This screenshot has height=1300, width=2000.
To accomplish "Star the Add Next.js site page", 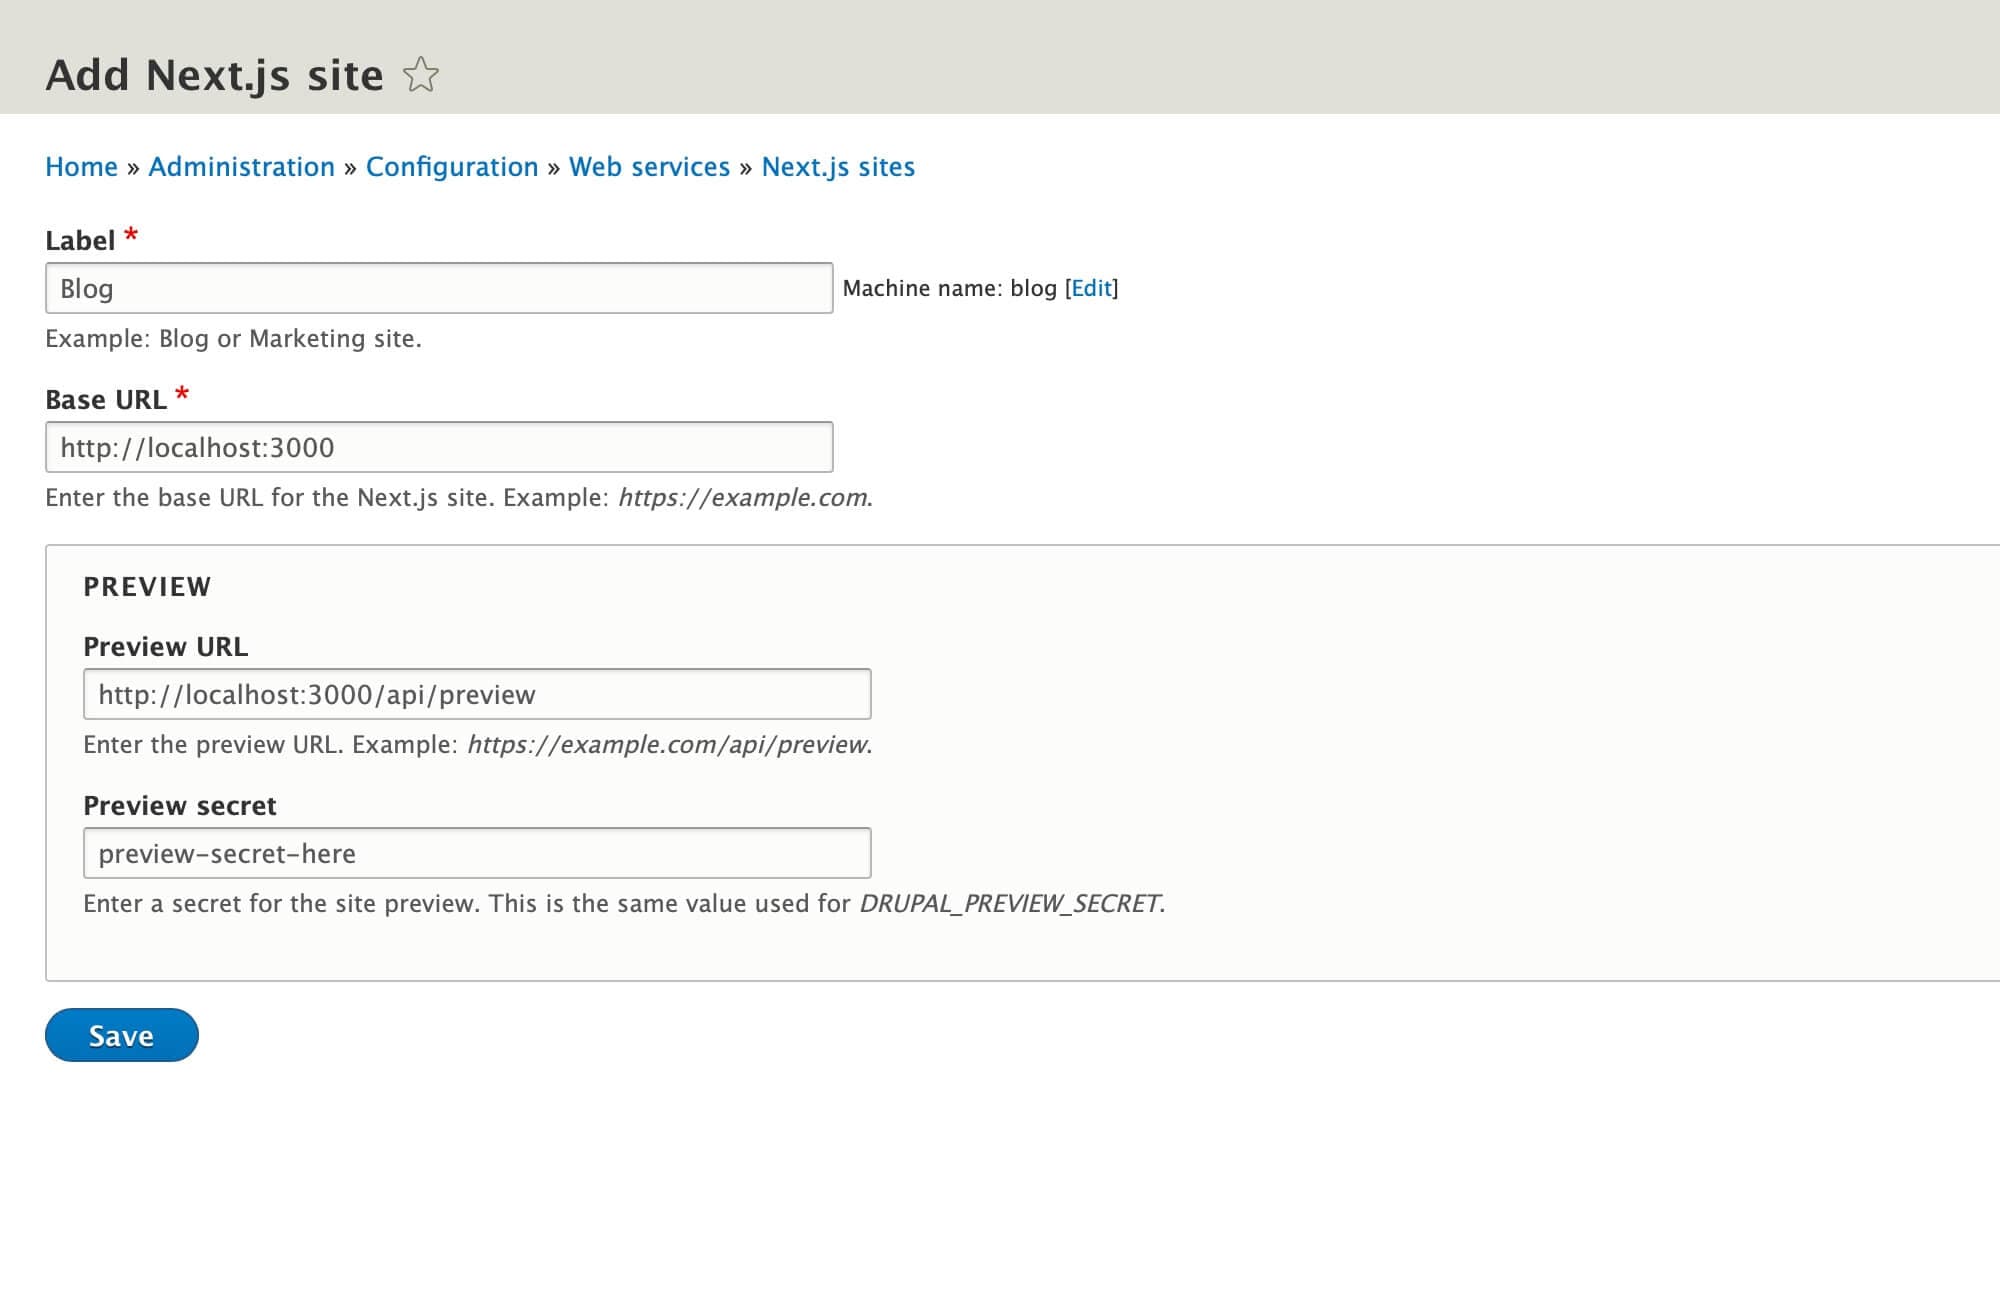I will tap(421, 75).
